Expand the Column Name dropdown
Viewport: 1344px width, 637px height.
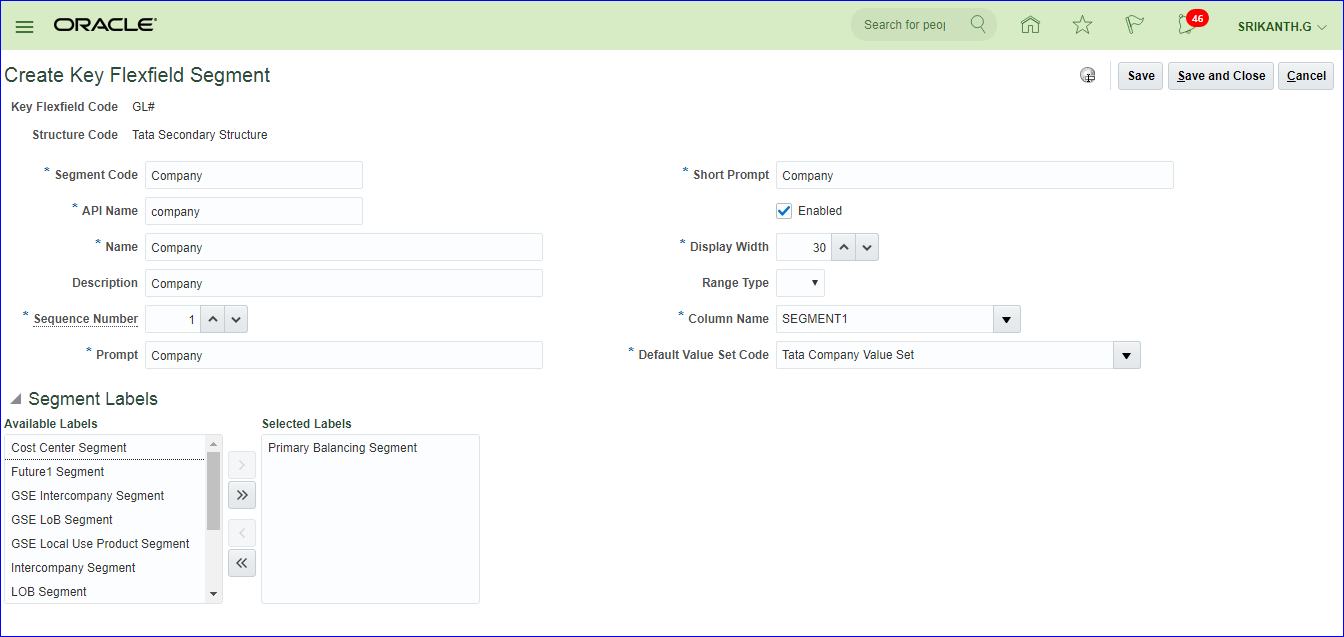pos(1006,319)
